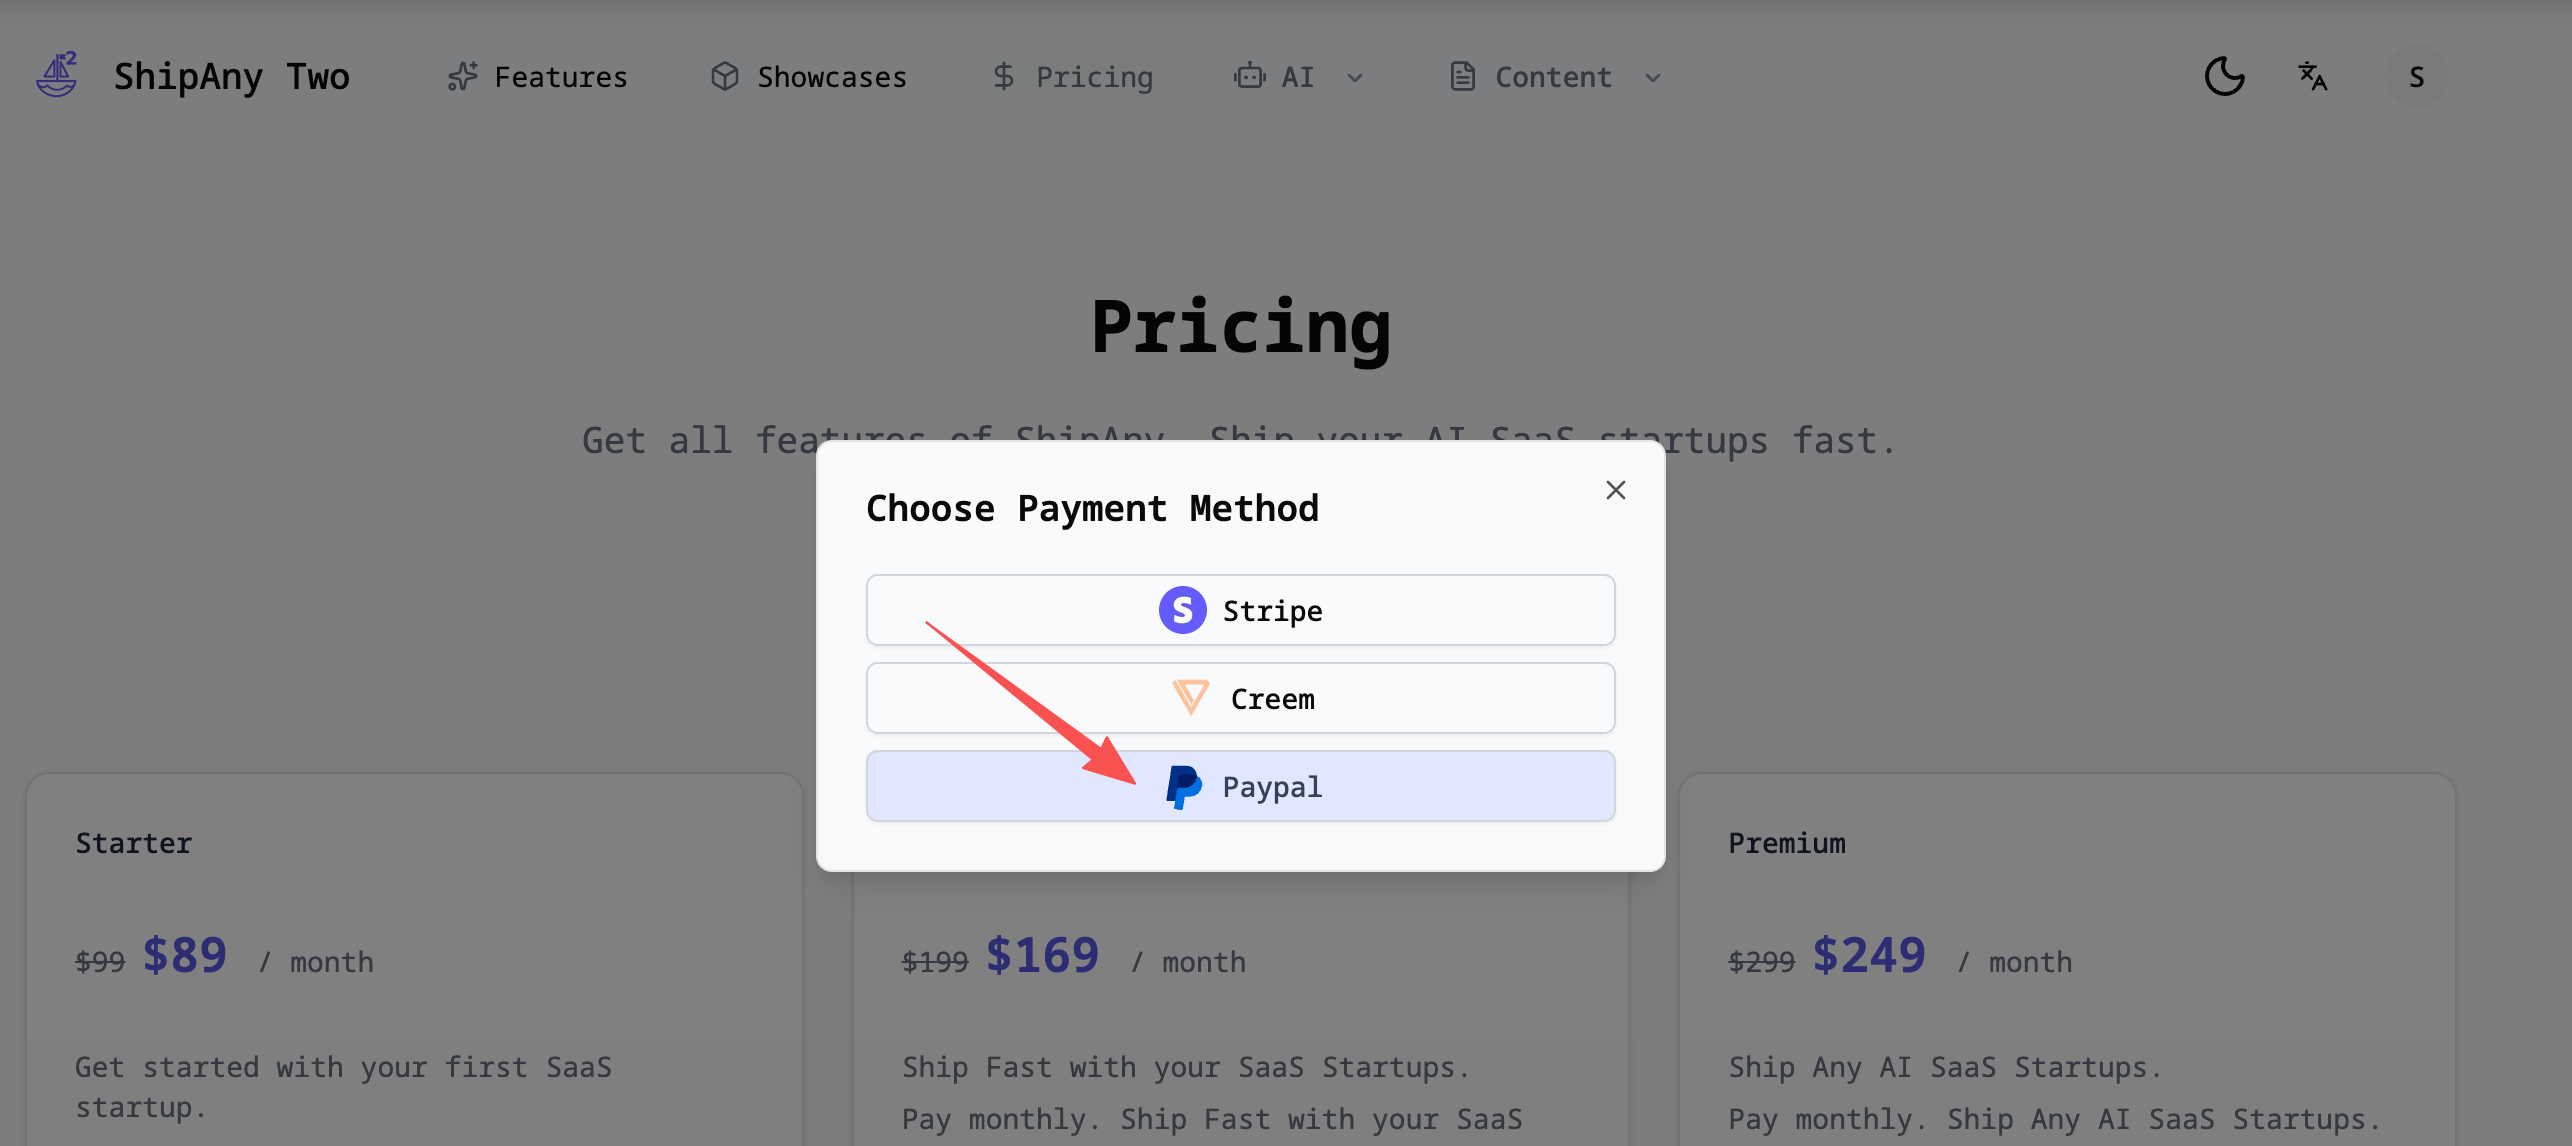Go to the Showcases page
Image resolution: width=2572 pixels, height=1146 pixels.
coord(809,77)
